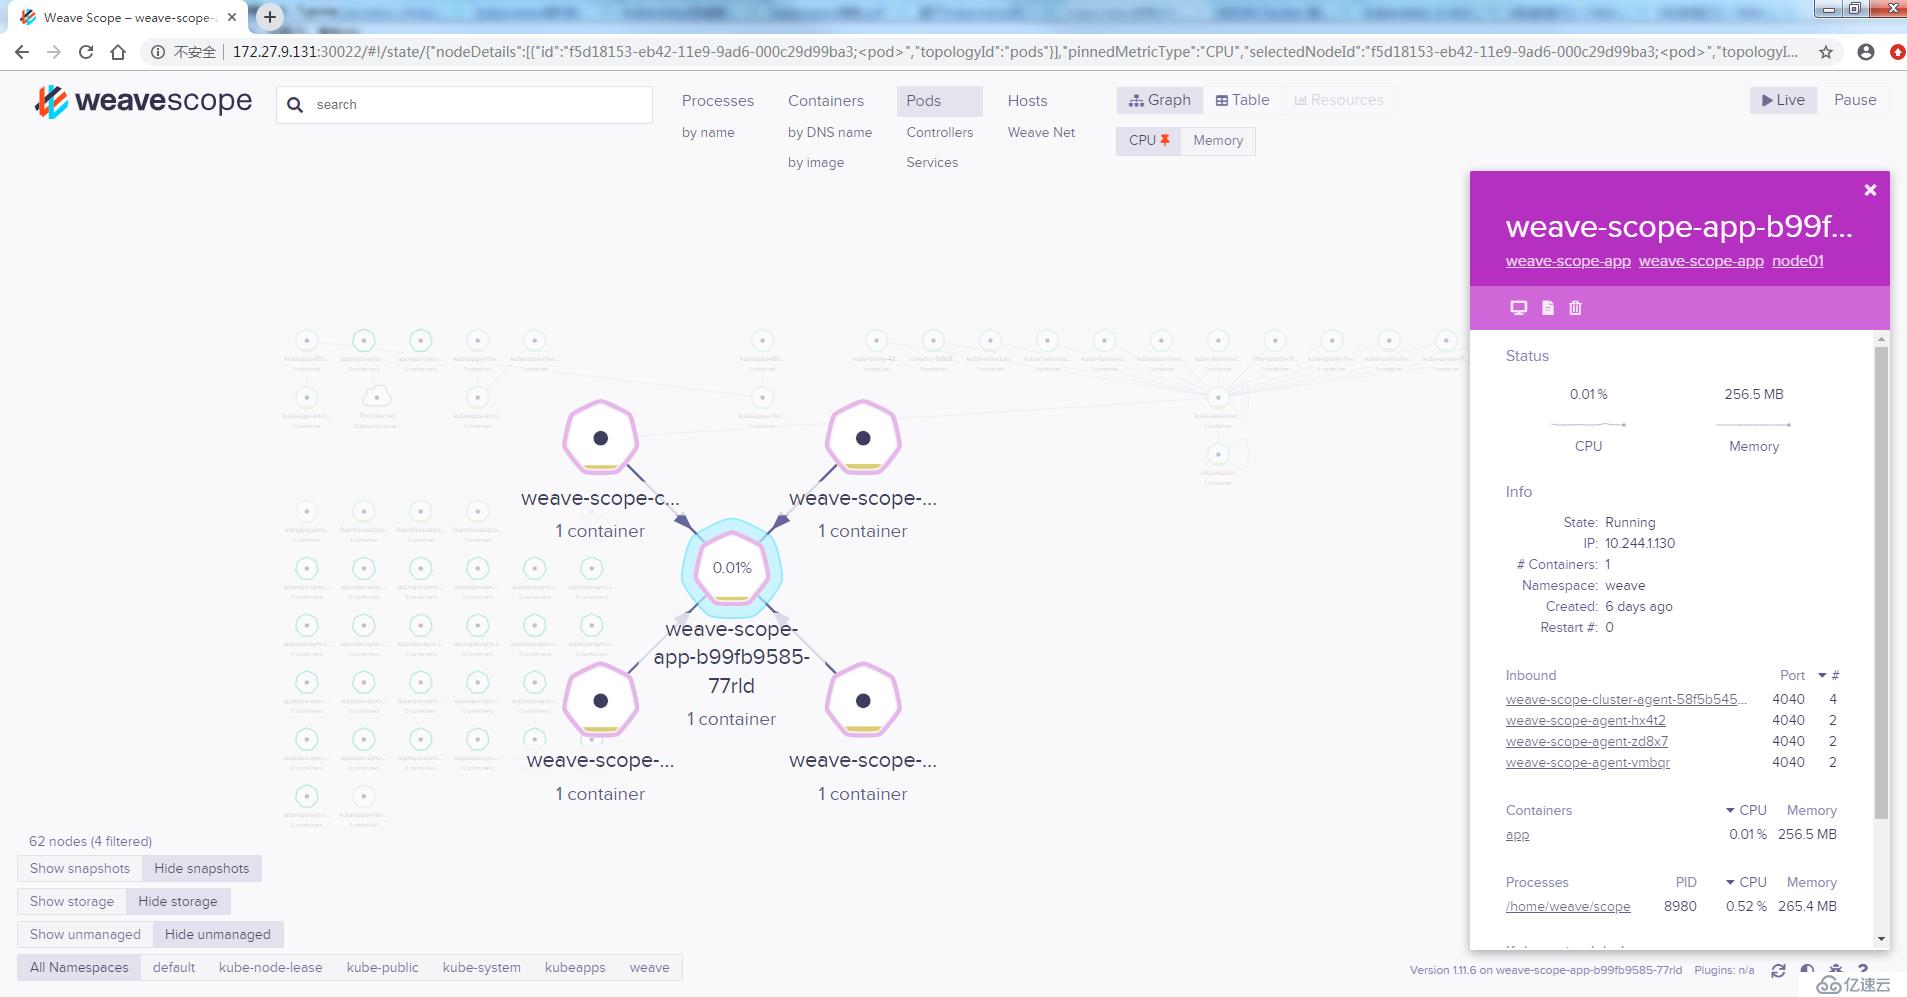Select Show snapshots option
The width and height of the screenshot is (1907, 997).
point(80,869)
